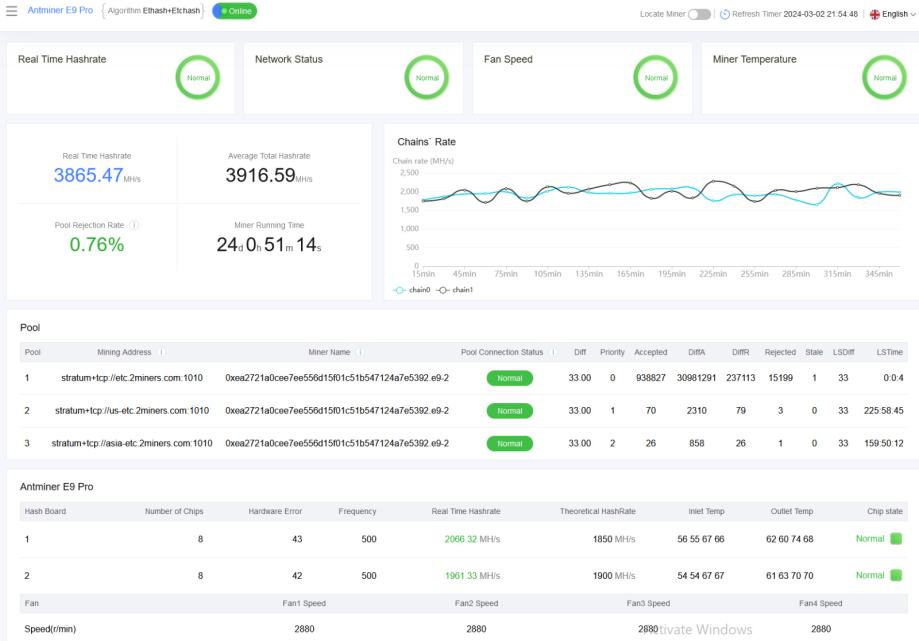Click the Mining Address info icon
Viewport: 919px width, 641px height.
click(162, 352)
